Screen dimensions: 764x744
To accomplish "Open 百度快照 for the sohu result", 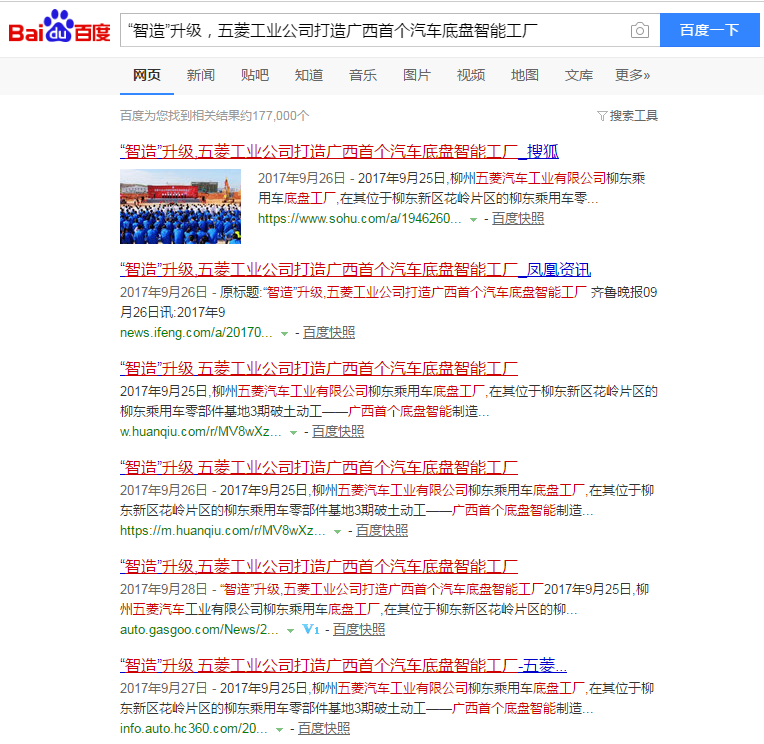I will coord(518,219).
